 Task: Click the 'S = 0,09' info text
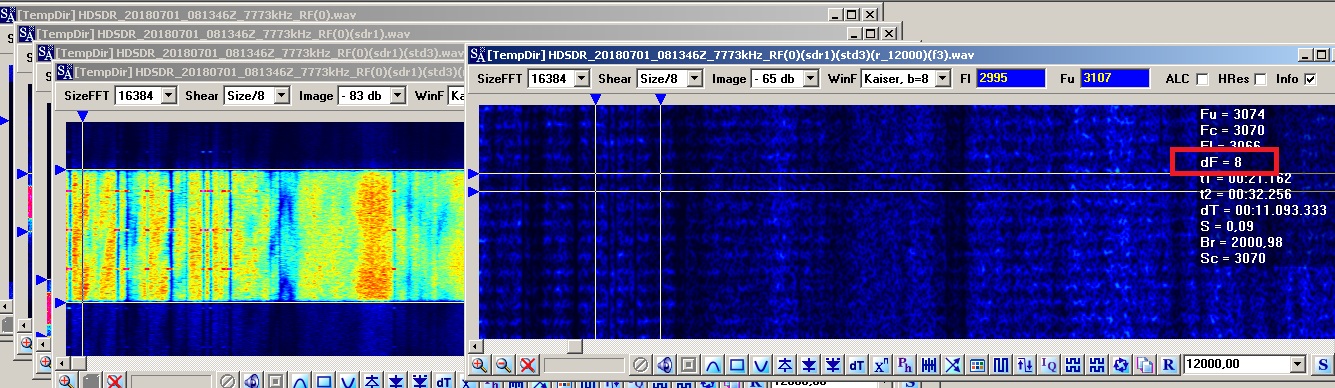1228,227
